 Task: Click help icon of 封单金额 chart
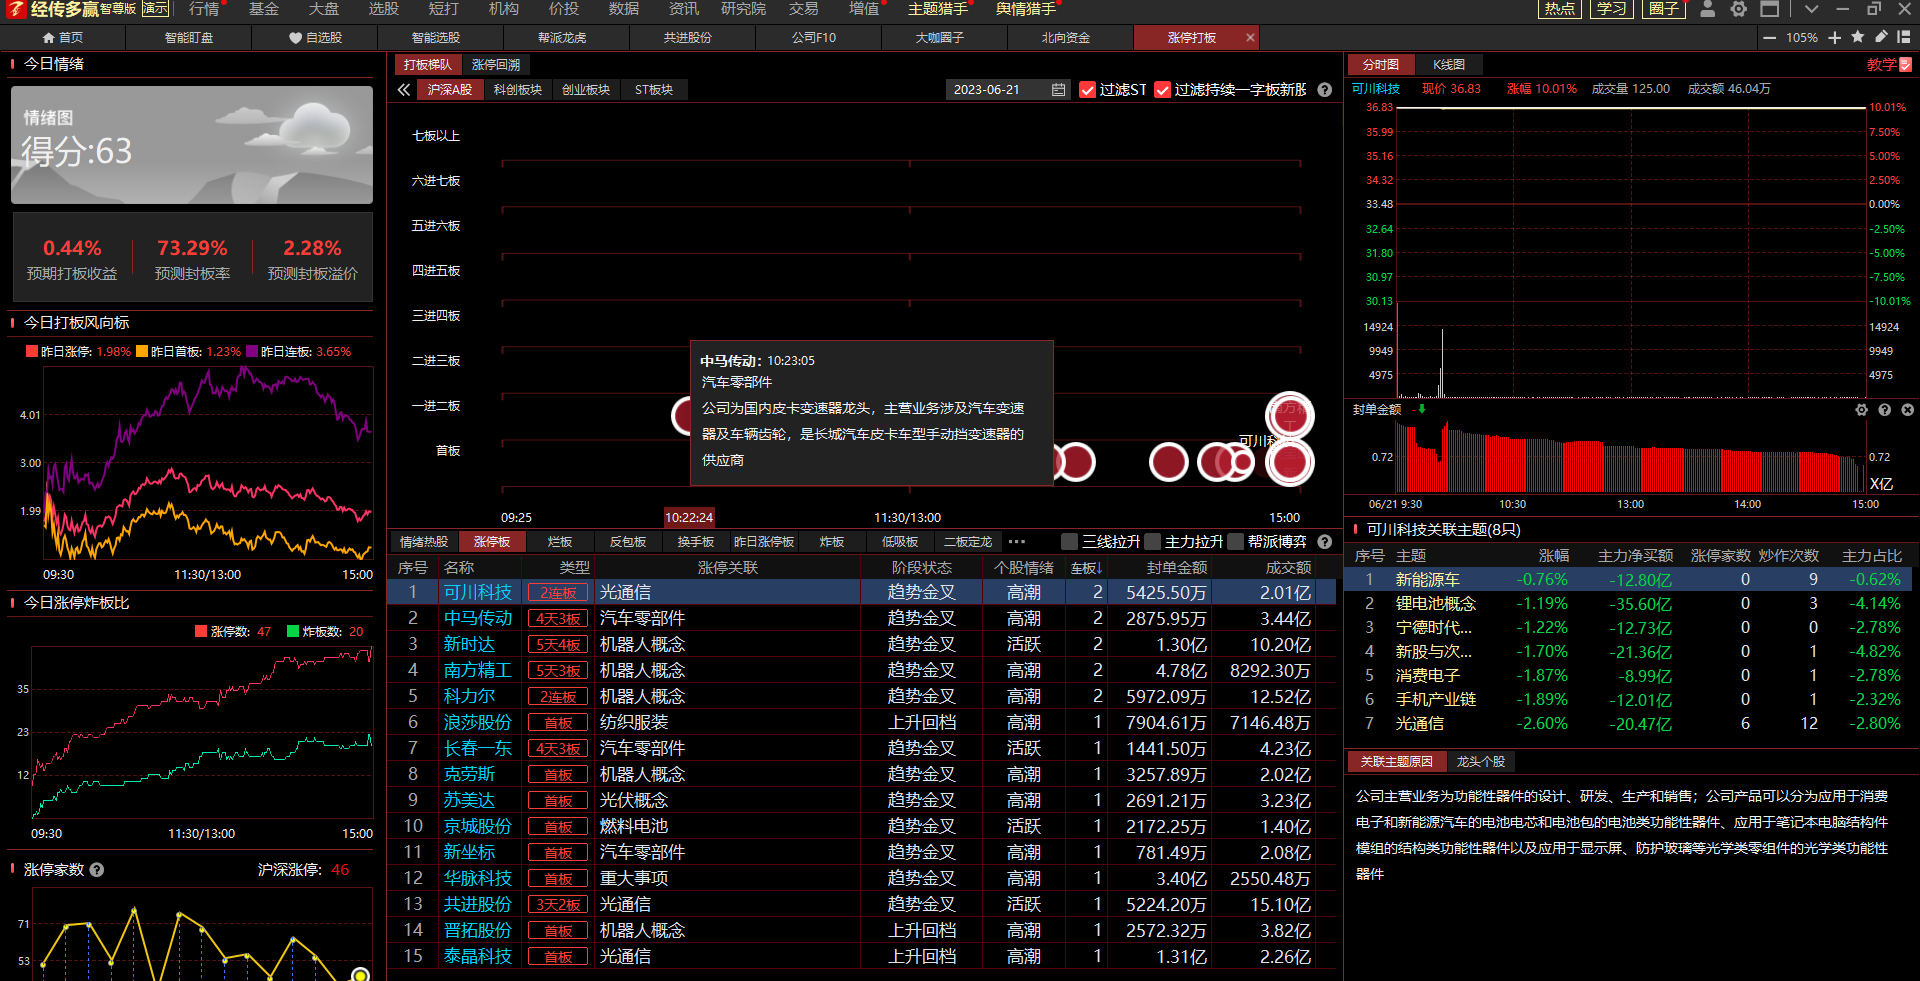point(1884,409)
